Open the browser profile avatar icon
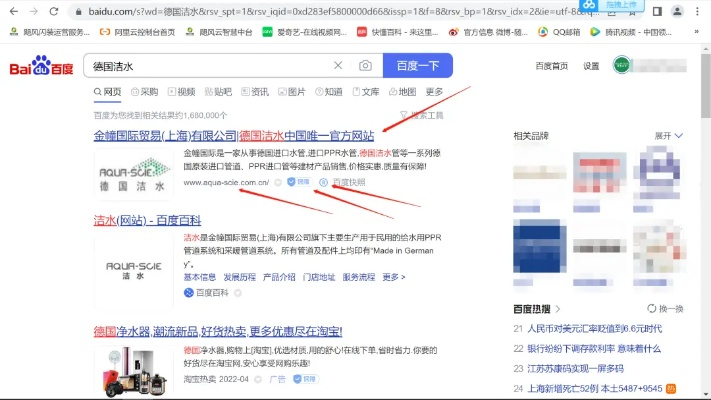 point(677,11)
